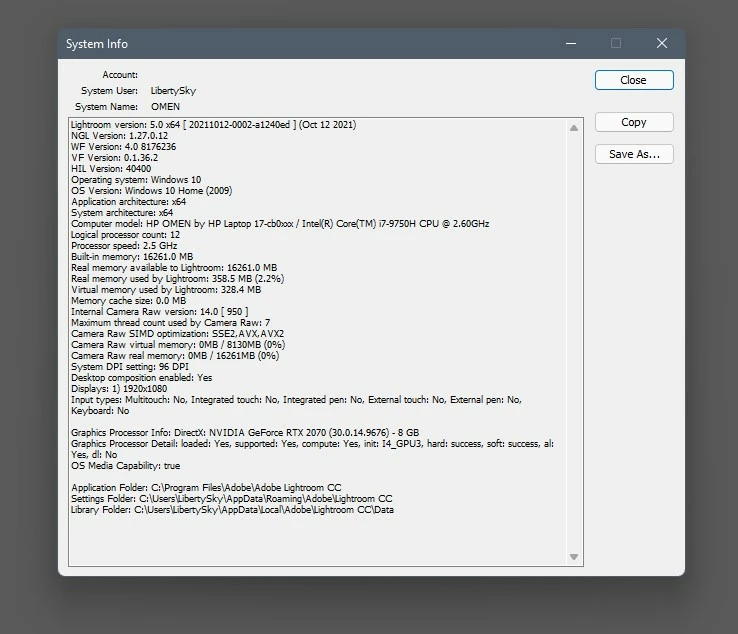Select the 'Internal Camera Raw version: 14.0' line
The width and height of the screenshot is (738, 634).
tap(160, 312)
